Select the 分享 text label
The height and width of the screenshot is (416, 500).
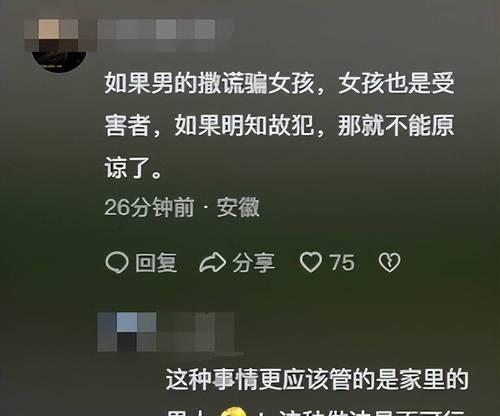(x=254, y=263)
